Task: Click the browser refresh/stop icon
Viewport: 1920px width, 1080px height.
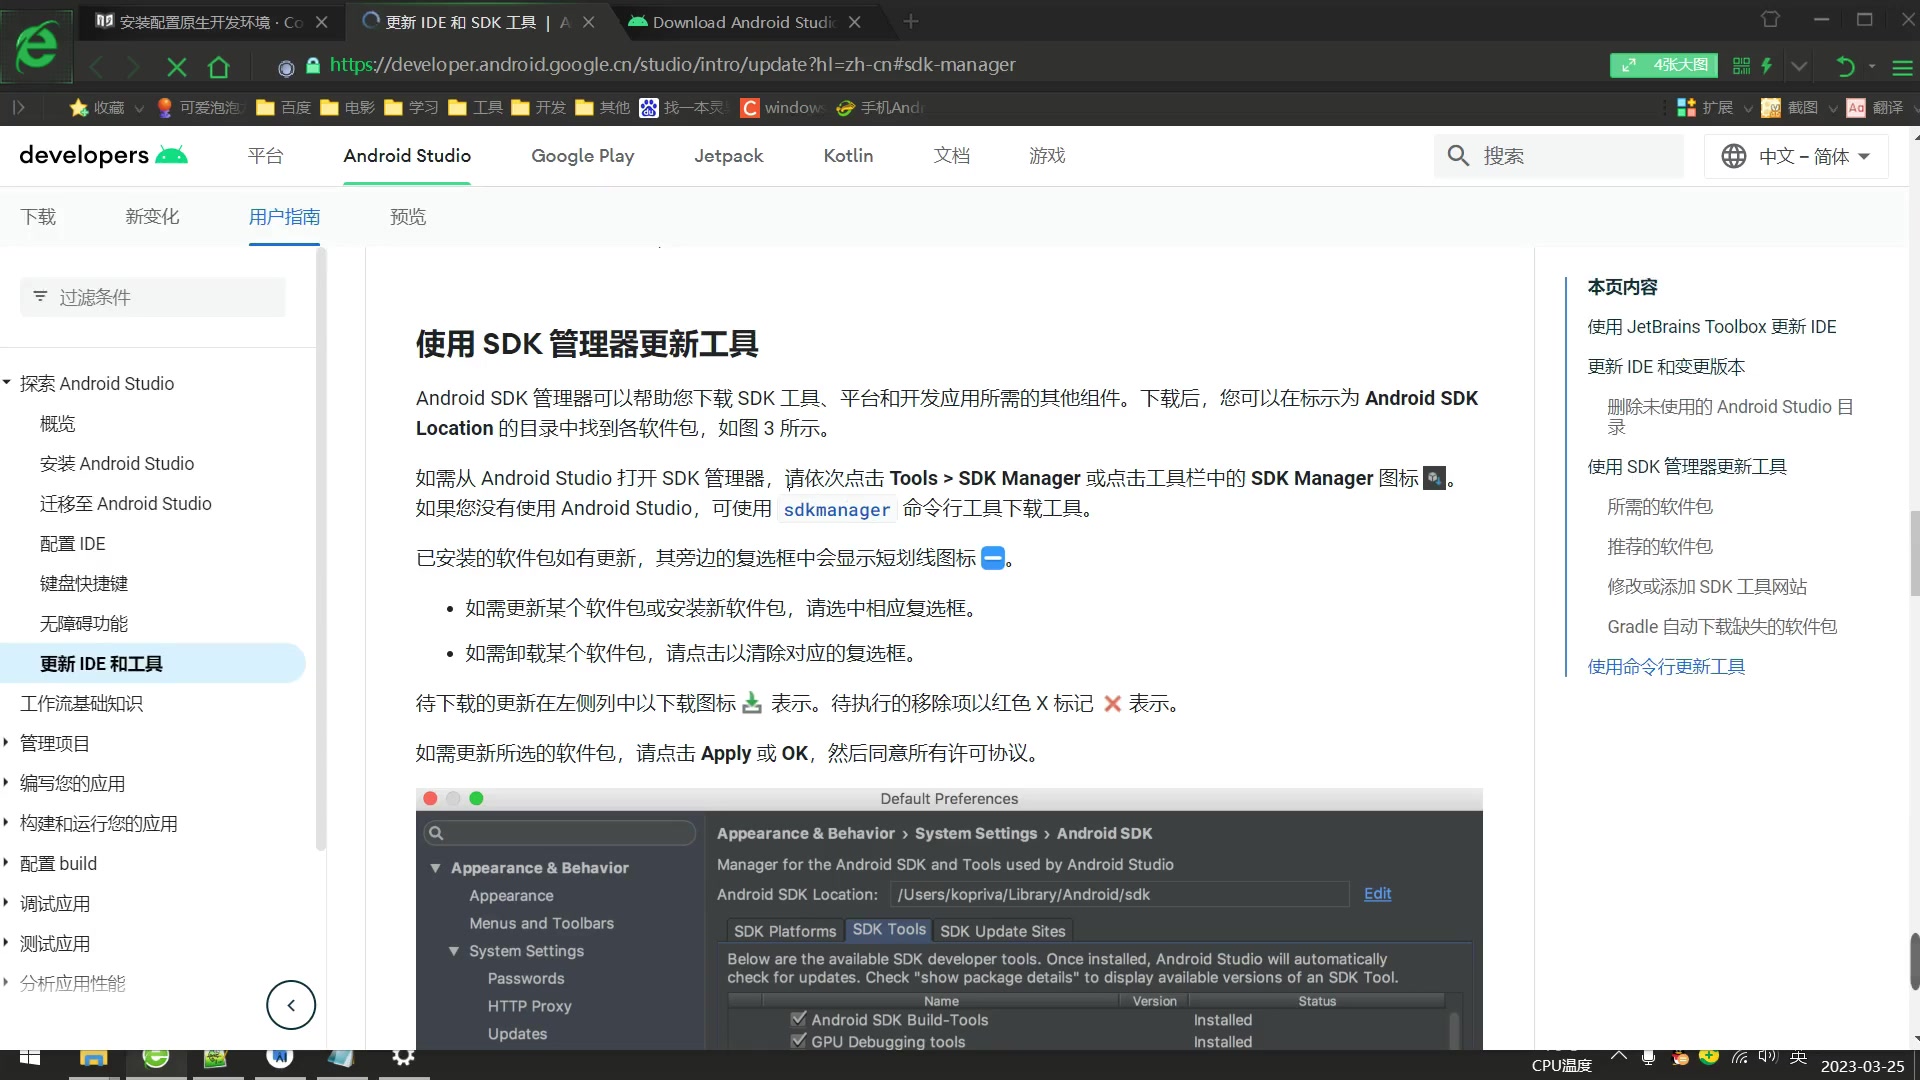Action: point(177,66)
